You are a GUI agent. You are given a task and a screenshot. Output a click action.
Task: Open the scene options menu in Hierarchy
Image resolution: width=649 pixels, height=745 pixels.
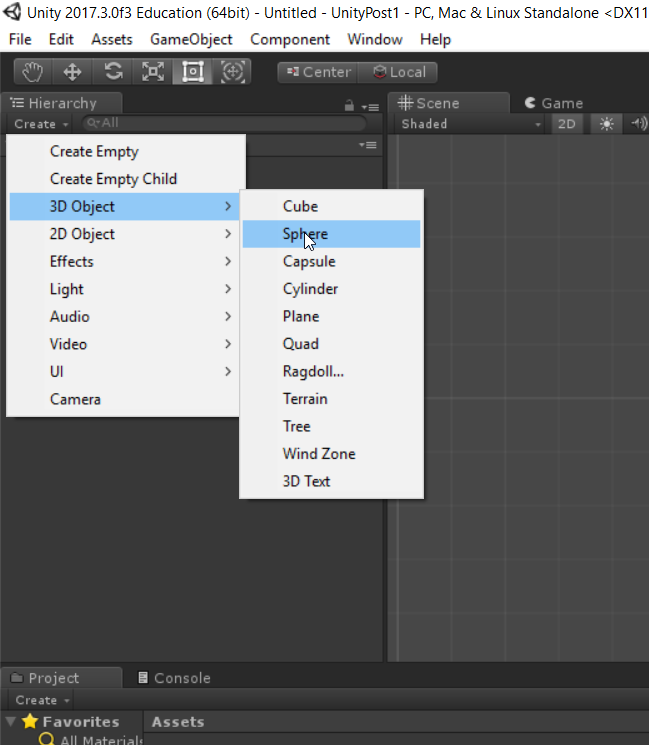point(368,145)
